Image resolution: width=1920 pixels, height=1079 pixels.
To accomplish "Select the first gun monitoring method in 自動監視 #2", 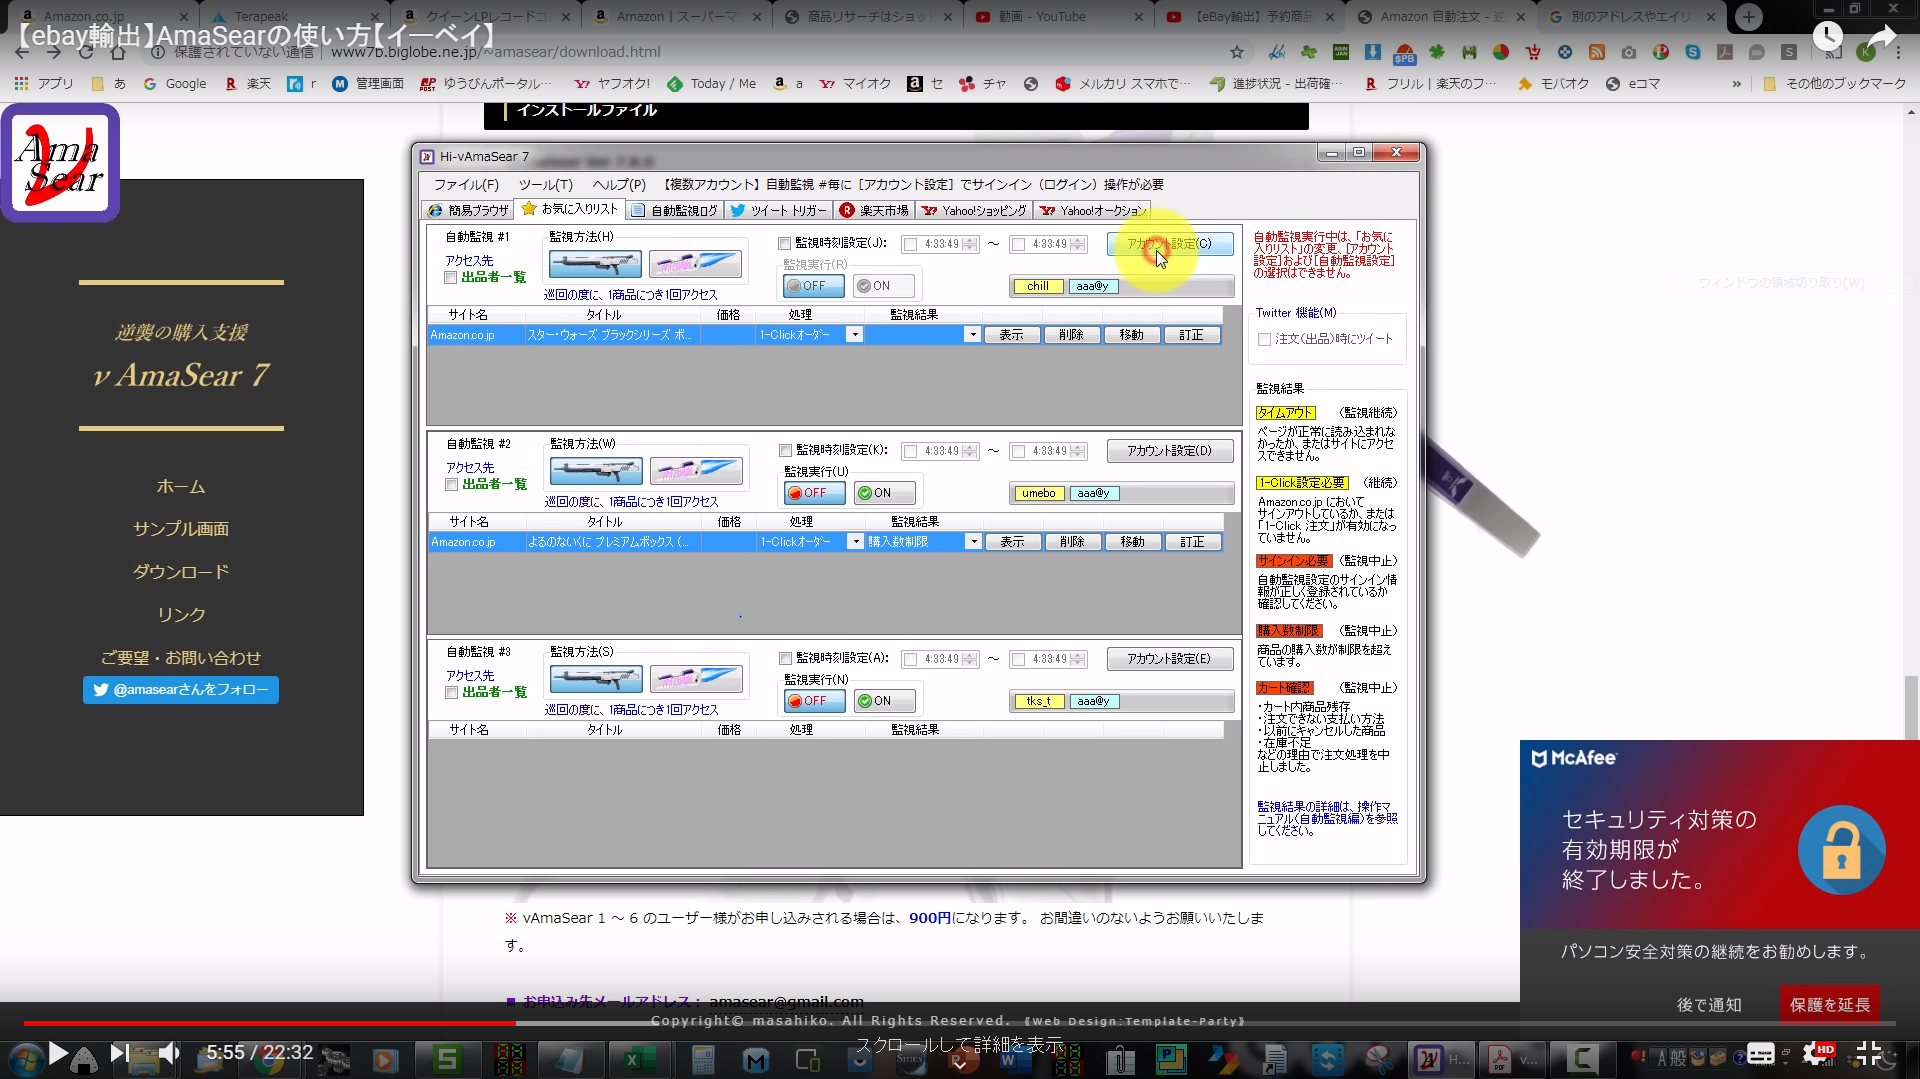I will click(597, 471).
